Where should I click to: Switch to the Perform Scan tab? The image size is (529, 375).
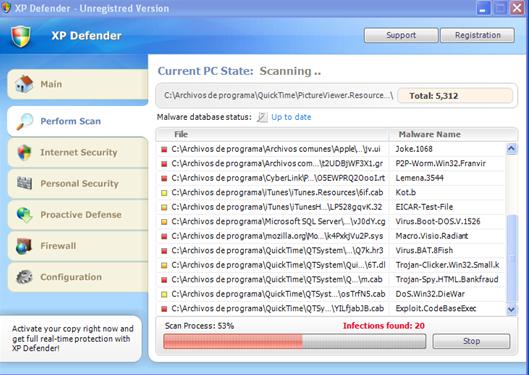click(x=77, y=121)
